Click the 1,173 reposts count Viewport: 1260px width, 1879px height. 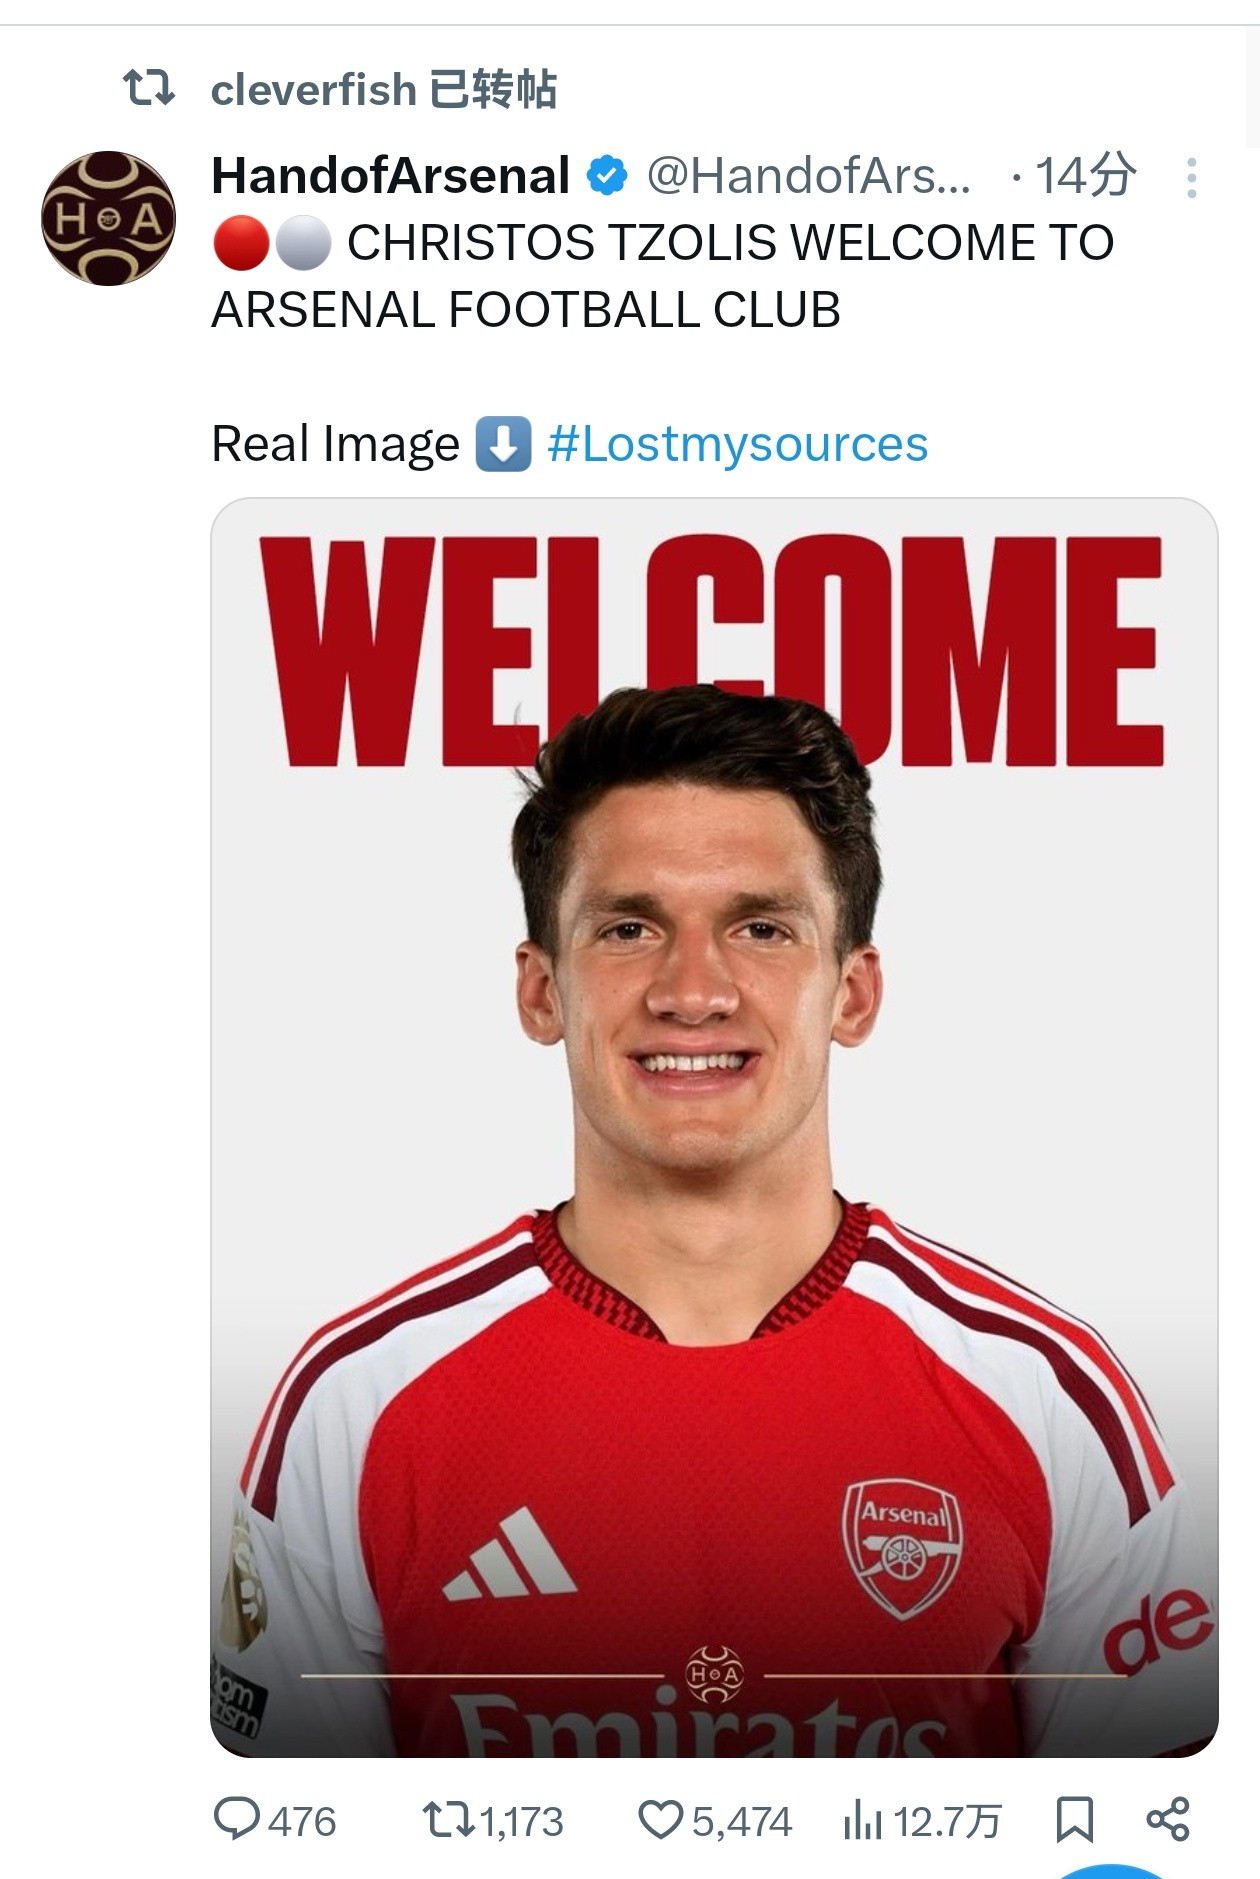[x=522, y=1821]
